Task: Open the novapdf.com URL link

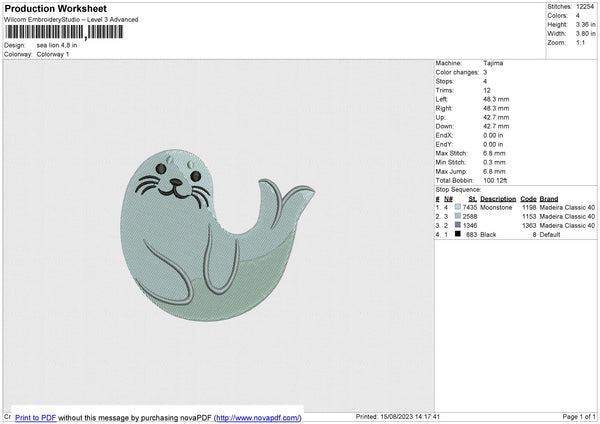Action: 256,417
